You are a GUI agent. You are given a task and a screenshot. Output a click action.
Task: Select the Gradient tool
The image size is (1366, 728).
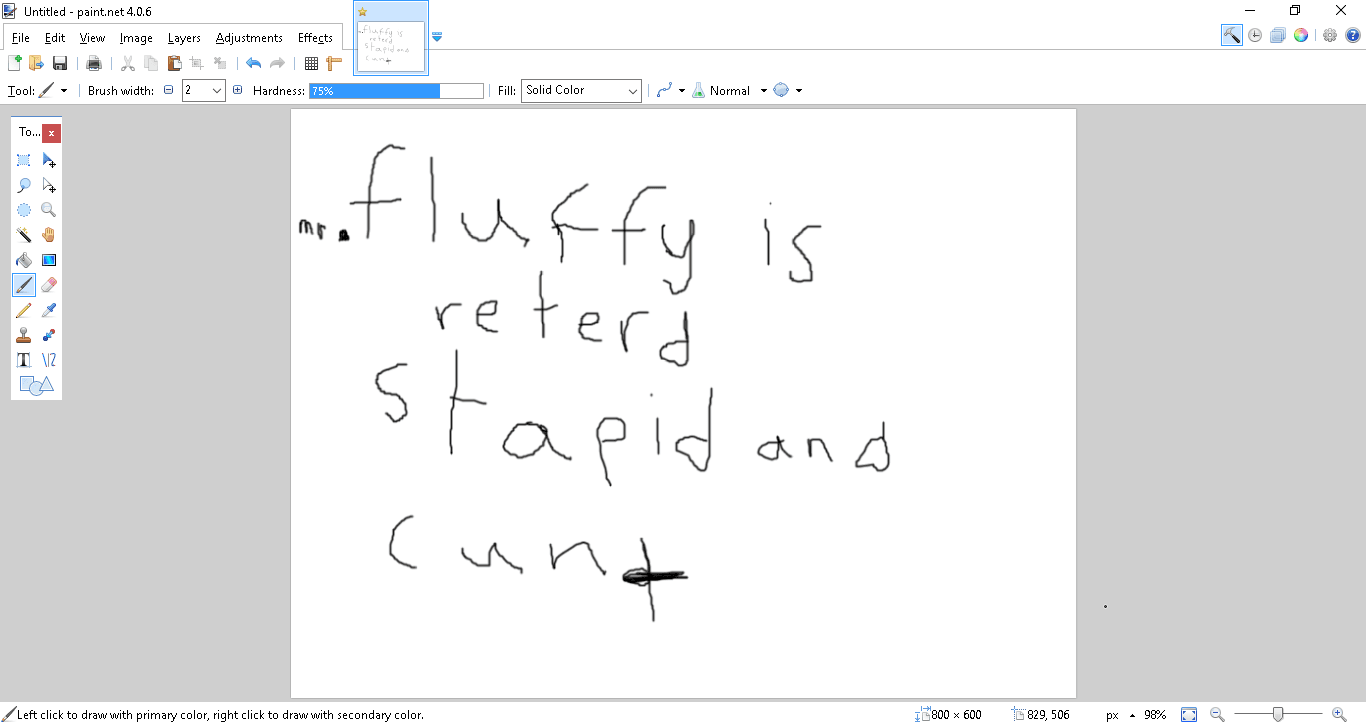pos(49,260)
